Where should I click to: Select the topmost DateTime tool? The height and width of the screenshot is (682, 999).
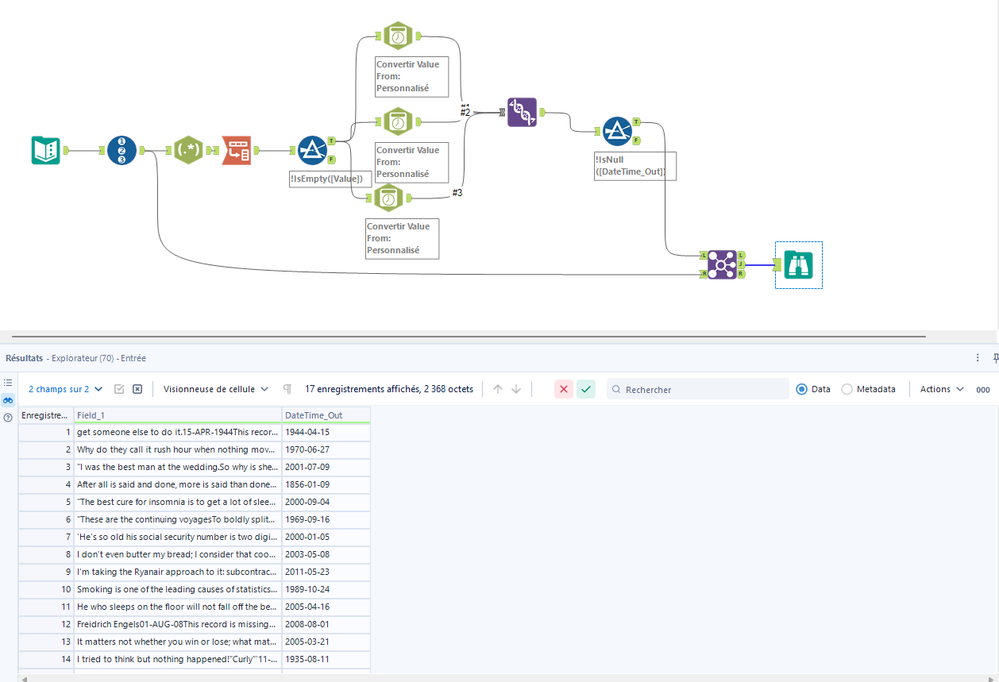(398, 36)
